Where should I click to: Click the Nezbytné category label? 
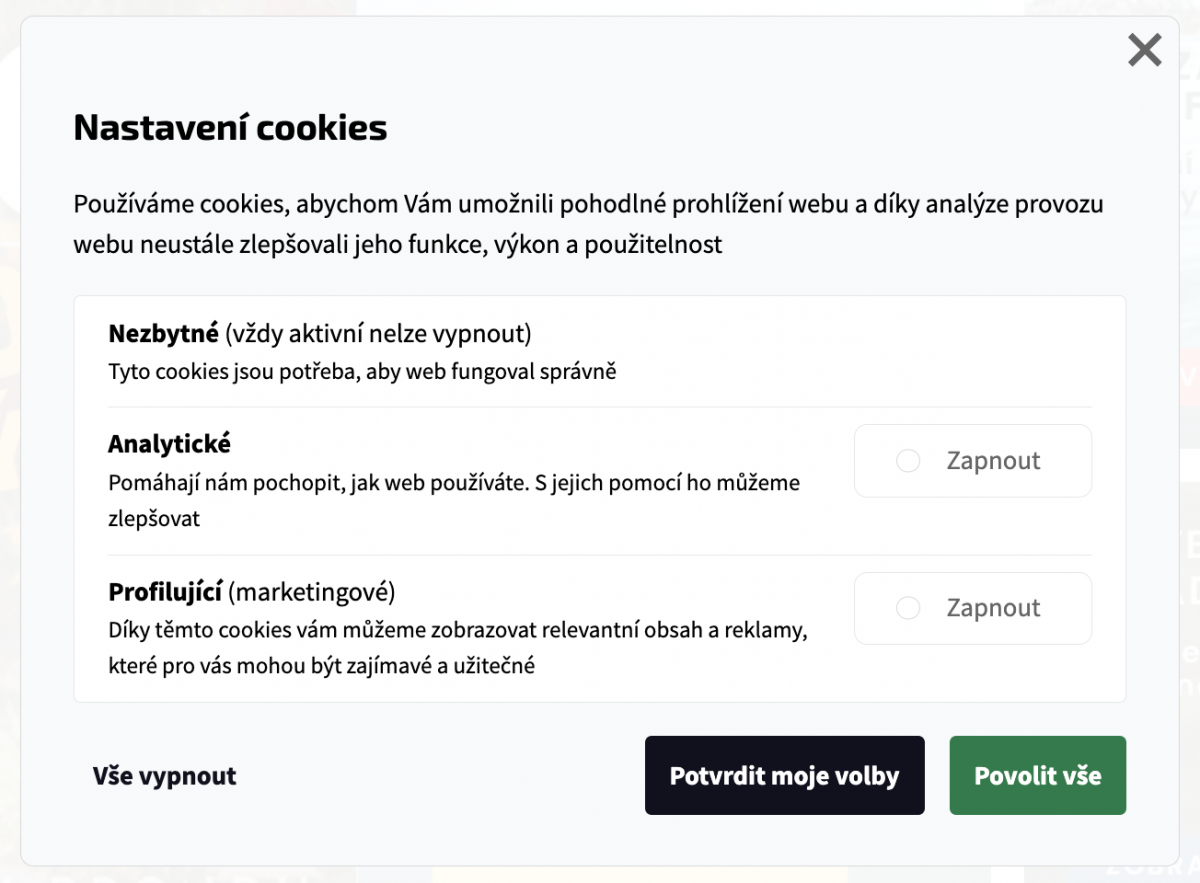click(163, 333)
